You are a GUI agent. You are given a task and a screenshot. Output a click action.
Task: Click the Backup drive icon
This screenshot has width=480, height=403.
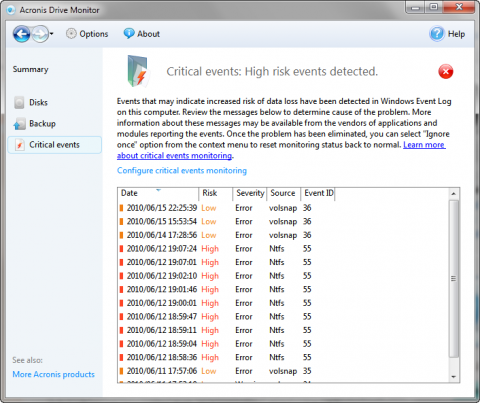19,124
